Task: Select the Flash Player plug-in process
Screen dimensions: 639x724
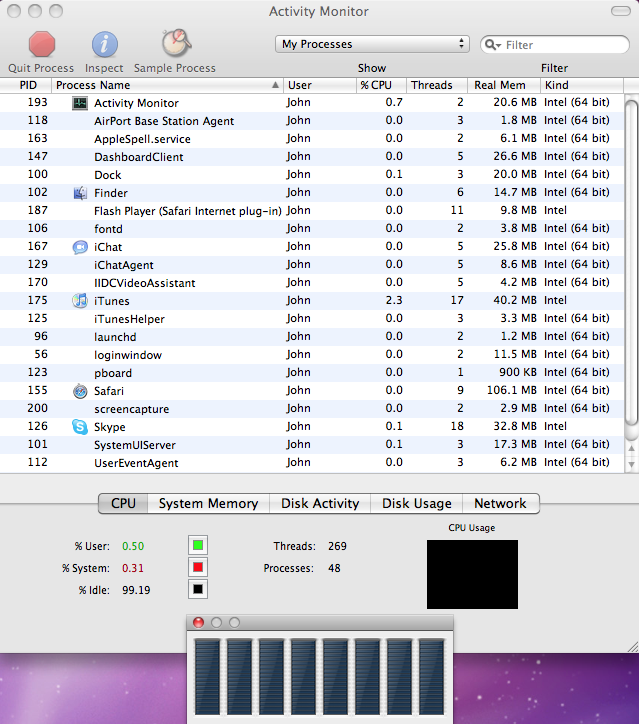Action: click(x=312, y=211)
